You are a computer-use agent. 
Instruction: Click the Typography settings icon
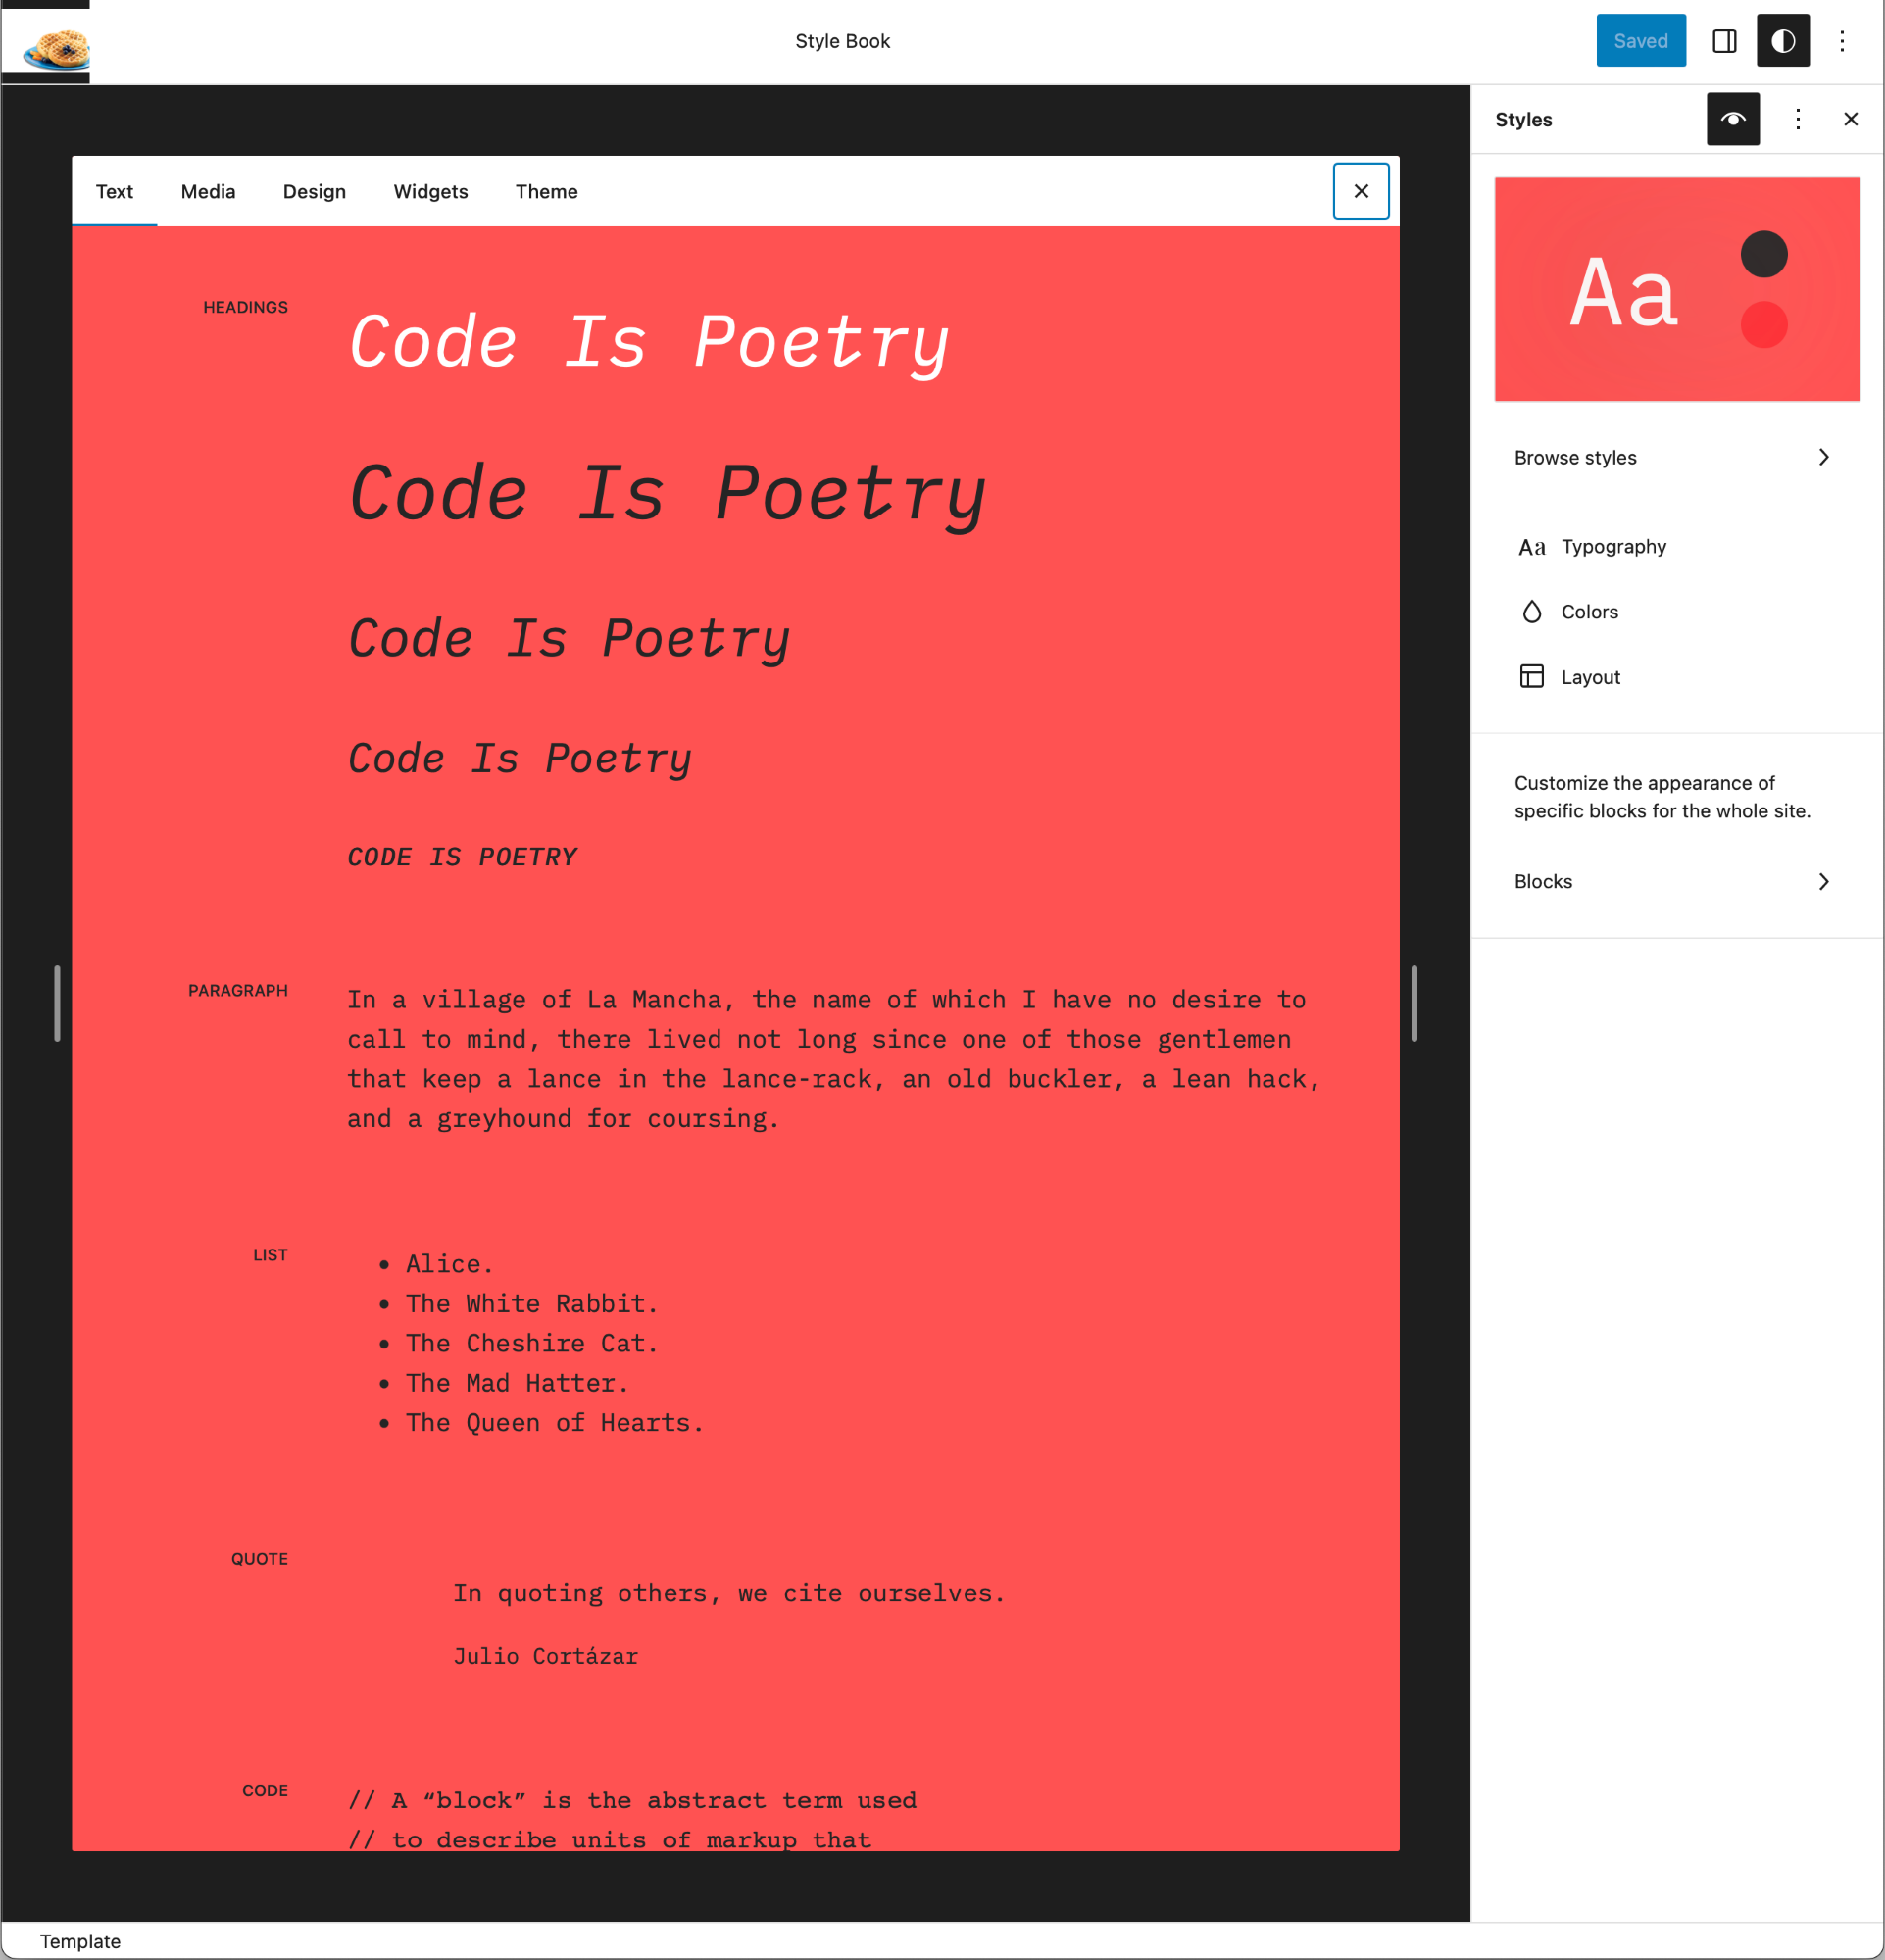1531,546
